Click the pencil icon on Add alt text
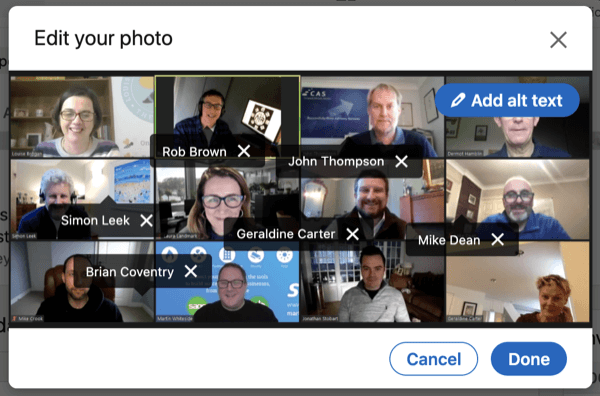600x396 pixels. (x=458, y=100)
